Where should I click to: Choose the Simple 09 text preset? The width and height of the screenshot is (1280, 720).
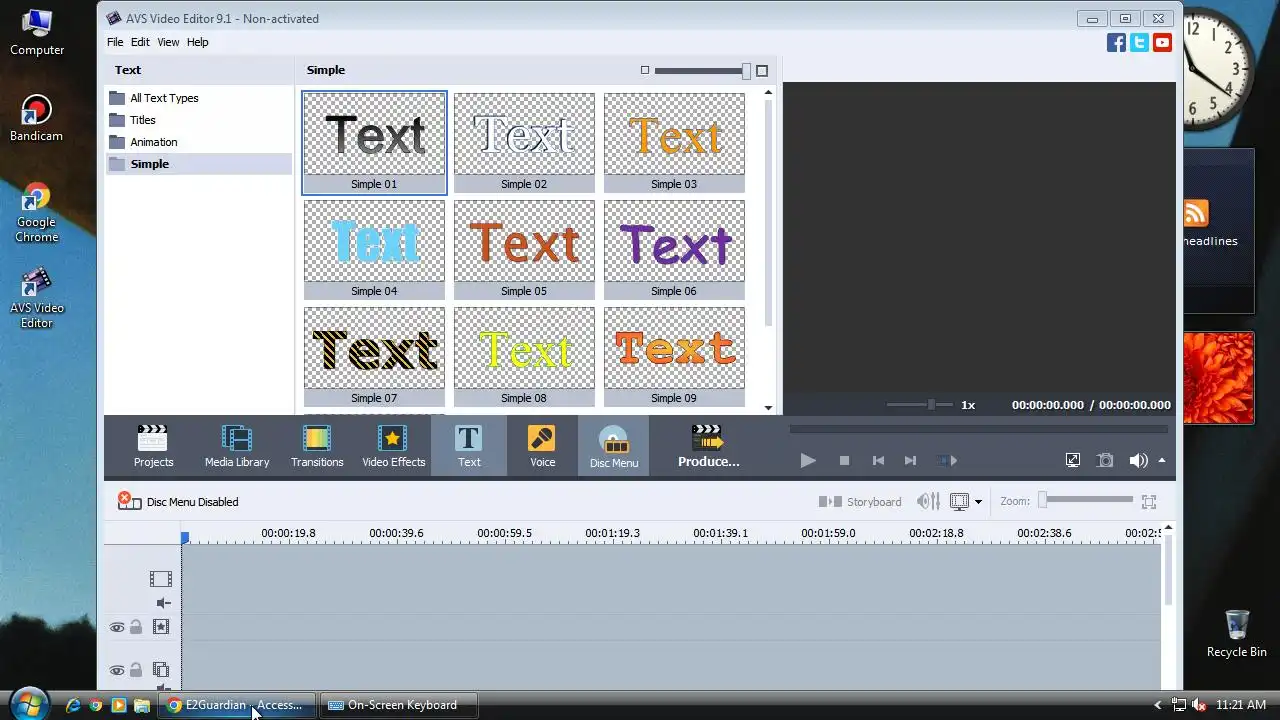(674, 356)
